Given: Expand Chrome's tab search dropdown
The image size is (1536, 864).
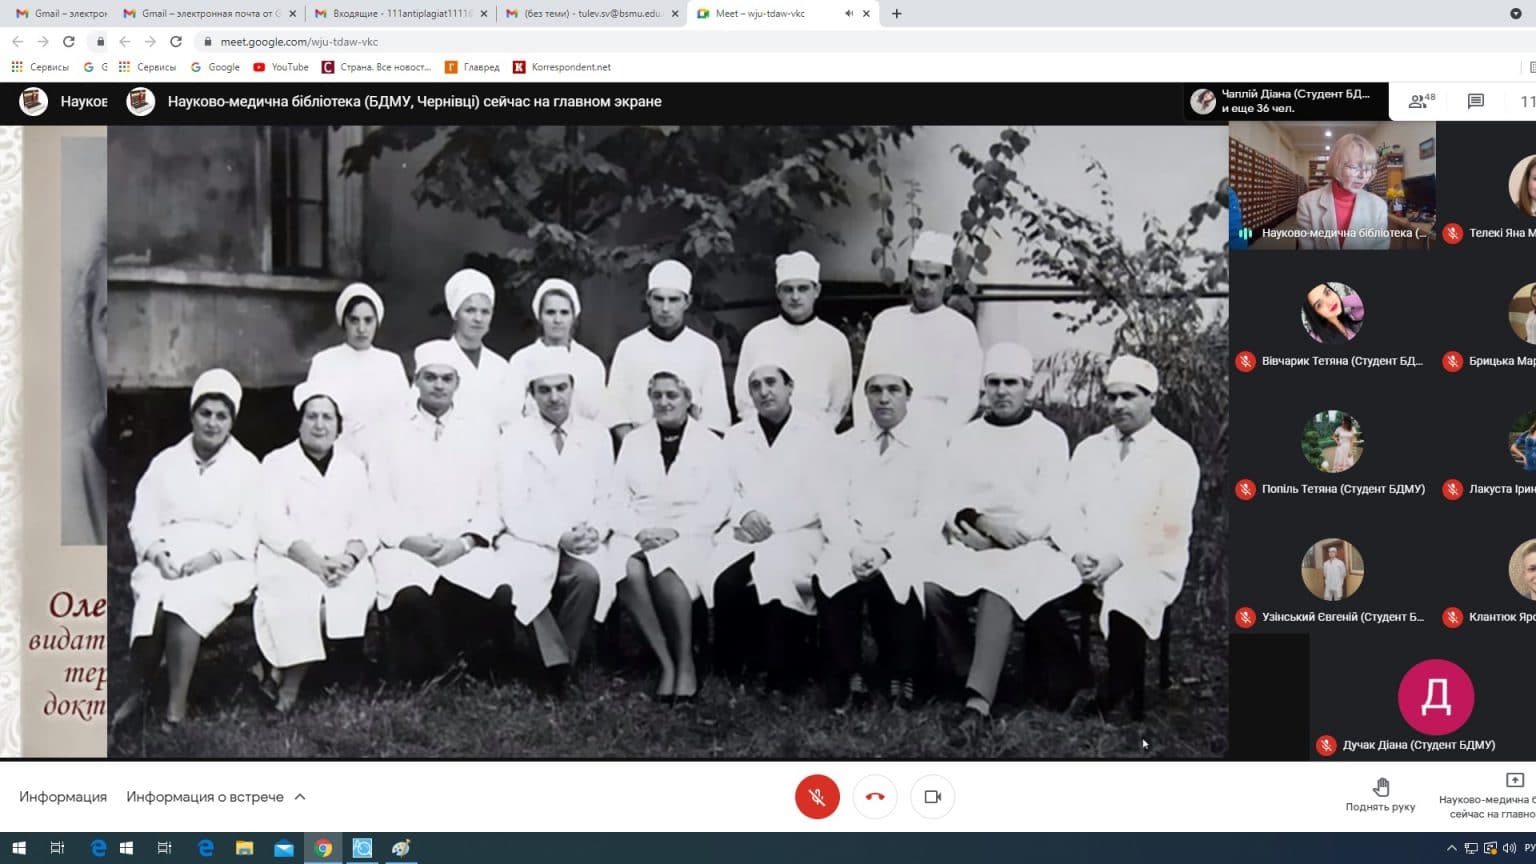Looking at the screenshot, I should [1515, 14].
